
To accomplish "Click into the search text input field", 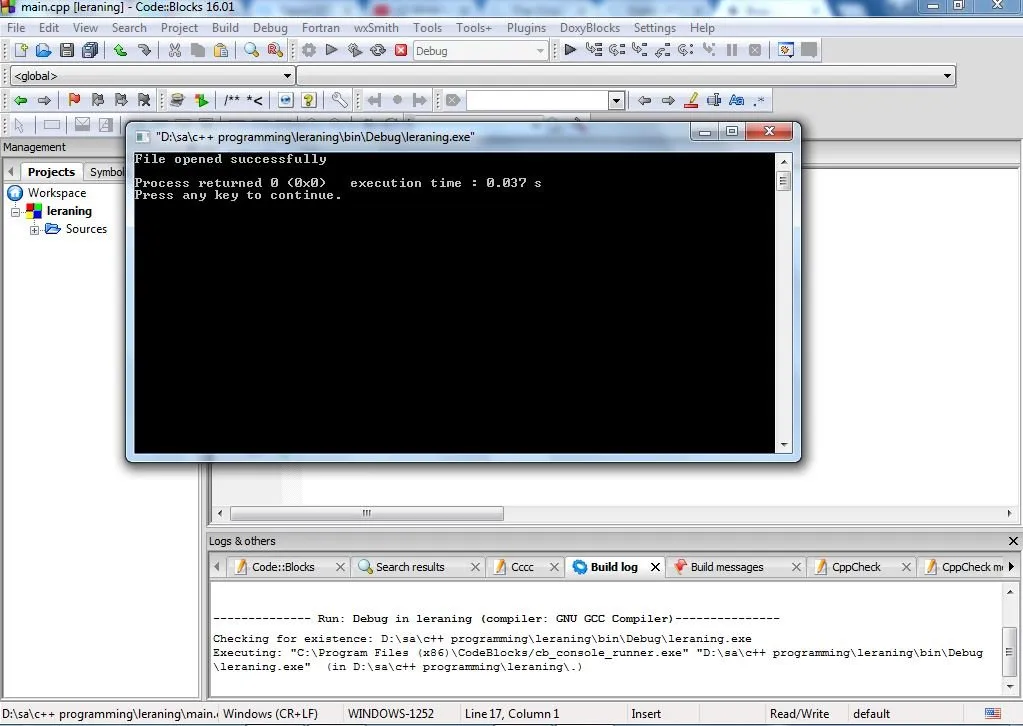I will pos(537,100).
